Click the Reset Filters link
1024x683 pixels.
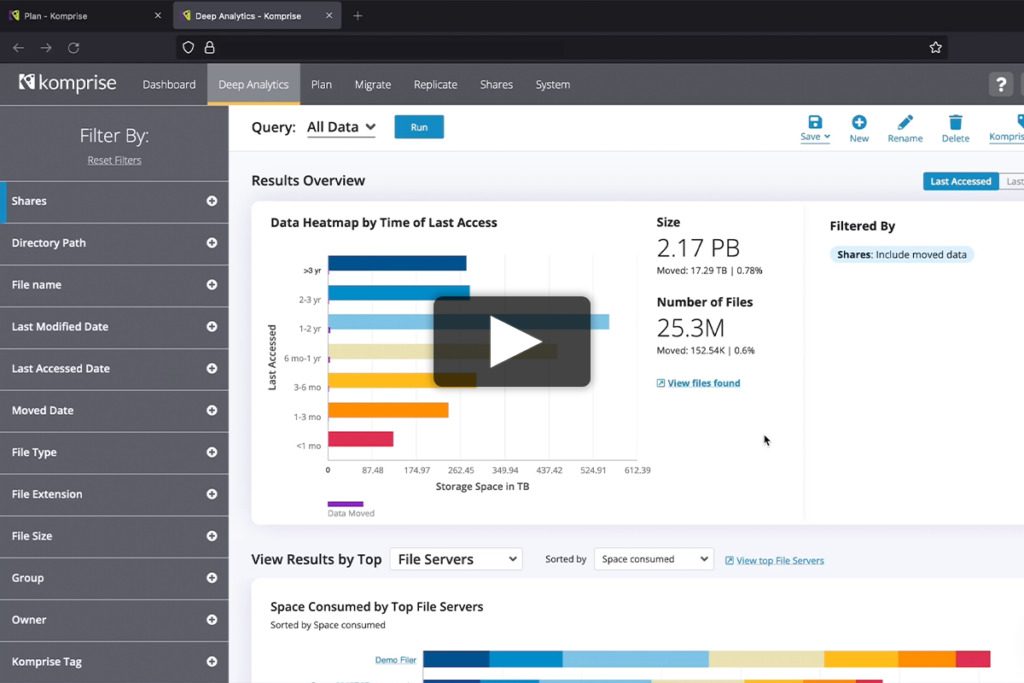[x=114, y=160]
